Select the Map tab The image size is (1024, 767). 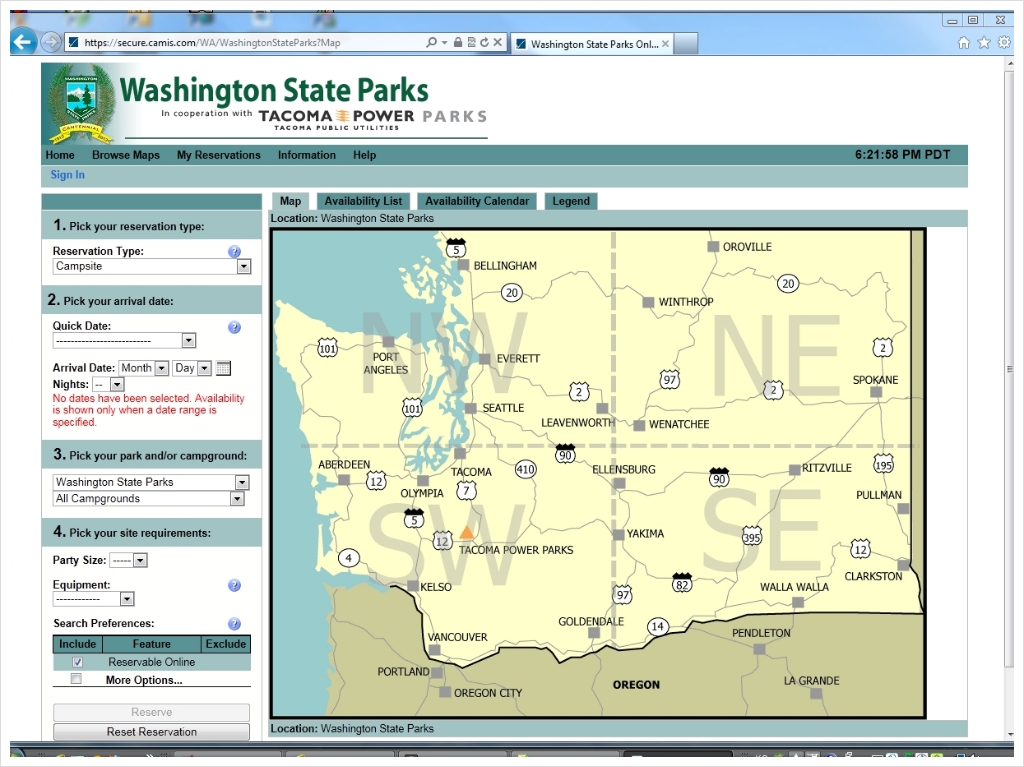tap(291, 201)
